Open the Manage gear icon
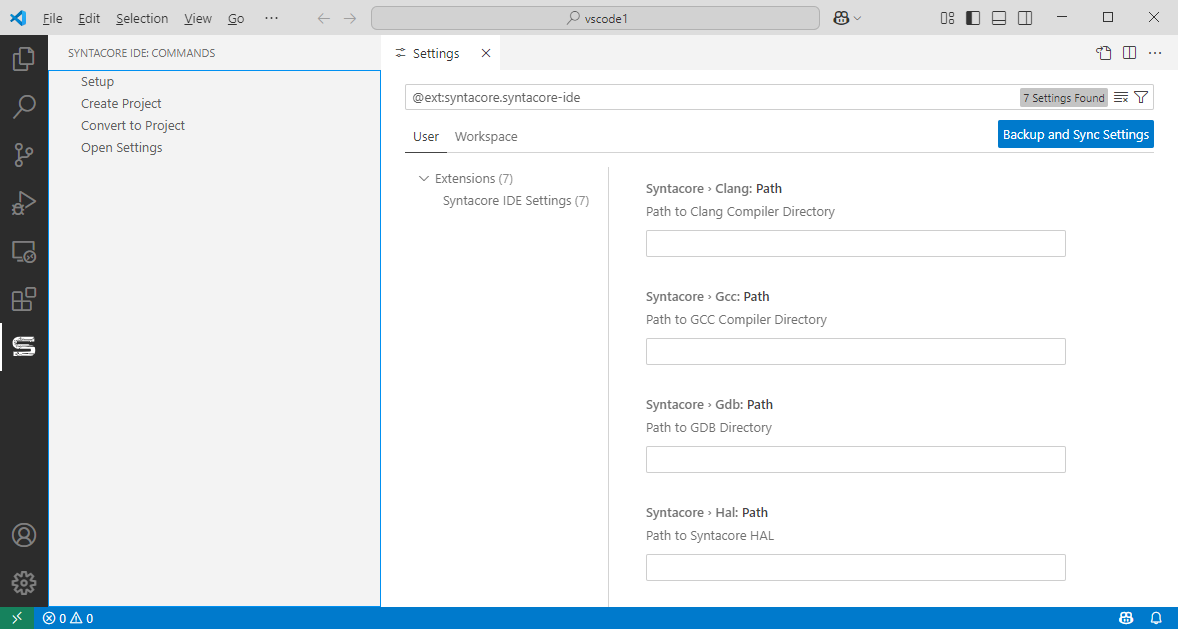 [24, 582]
